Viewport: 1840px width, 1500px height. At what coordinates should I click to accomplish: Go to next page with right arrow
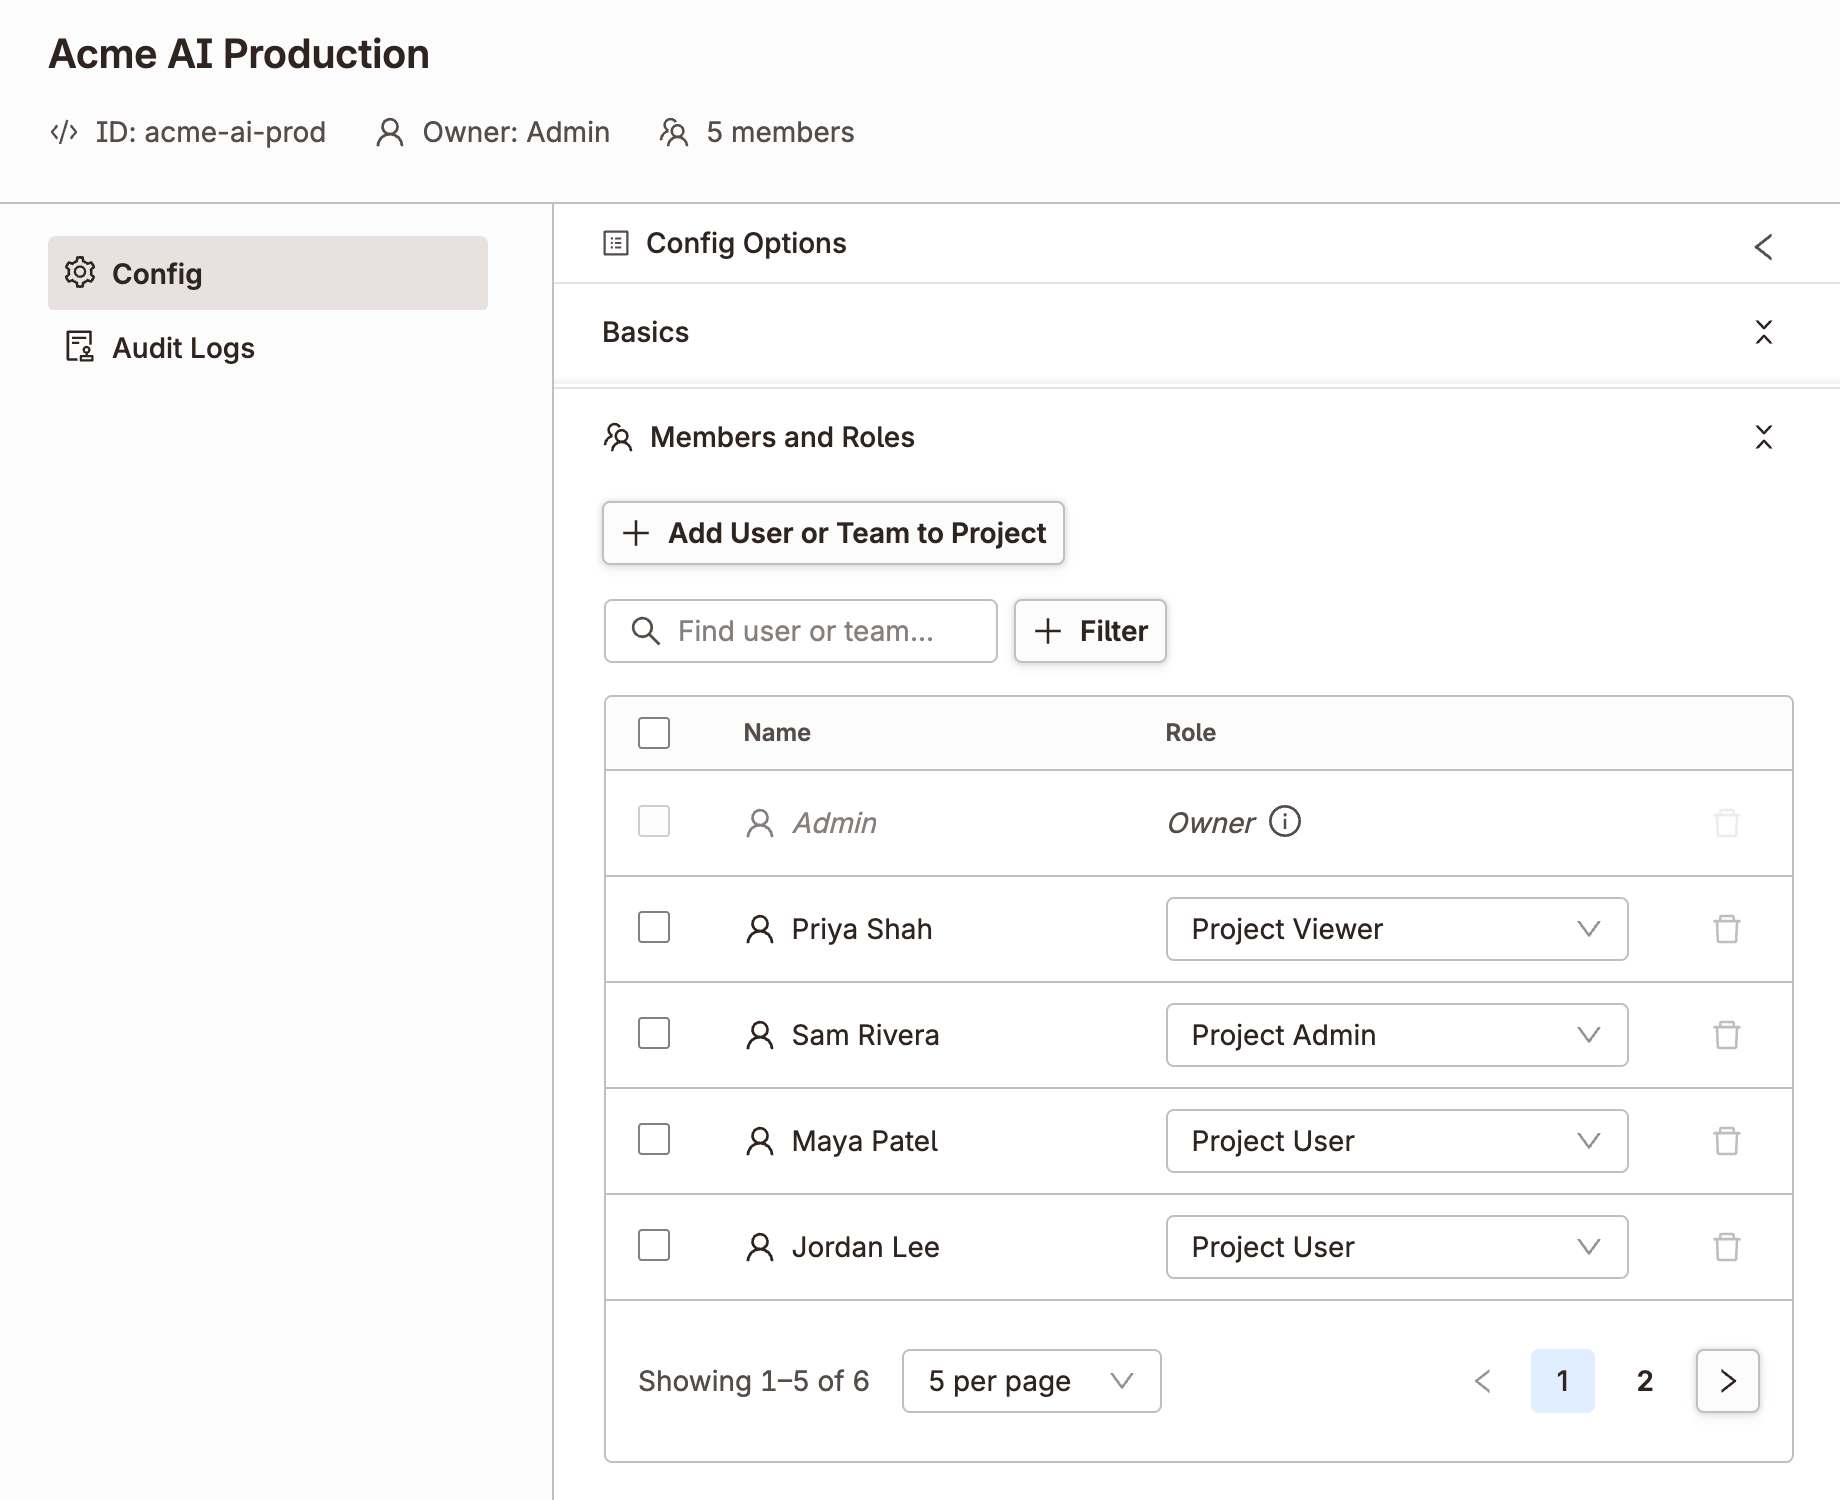[1728, 1381]
